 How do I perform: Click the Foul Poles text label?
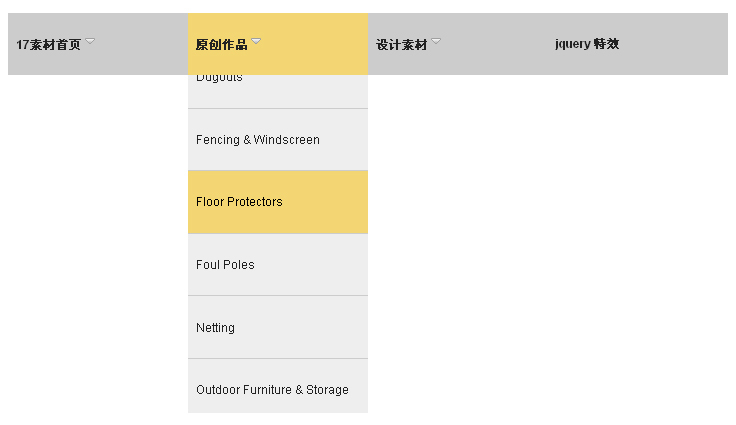(225, 265)
